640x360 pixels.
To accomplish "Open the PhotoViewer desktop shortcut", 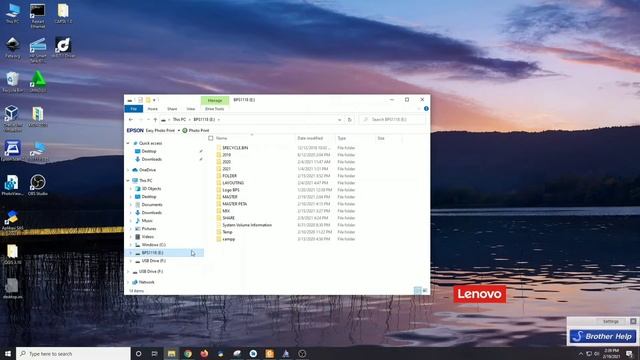I will (12, 185).
